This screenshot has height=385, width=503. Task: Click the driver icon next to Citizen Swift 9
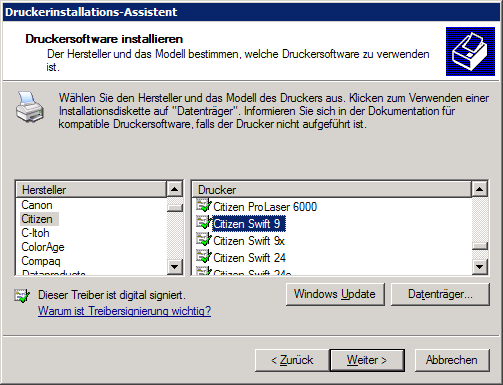[204, 222]
